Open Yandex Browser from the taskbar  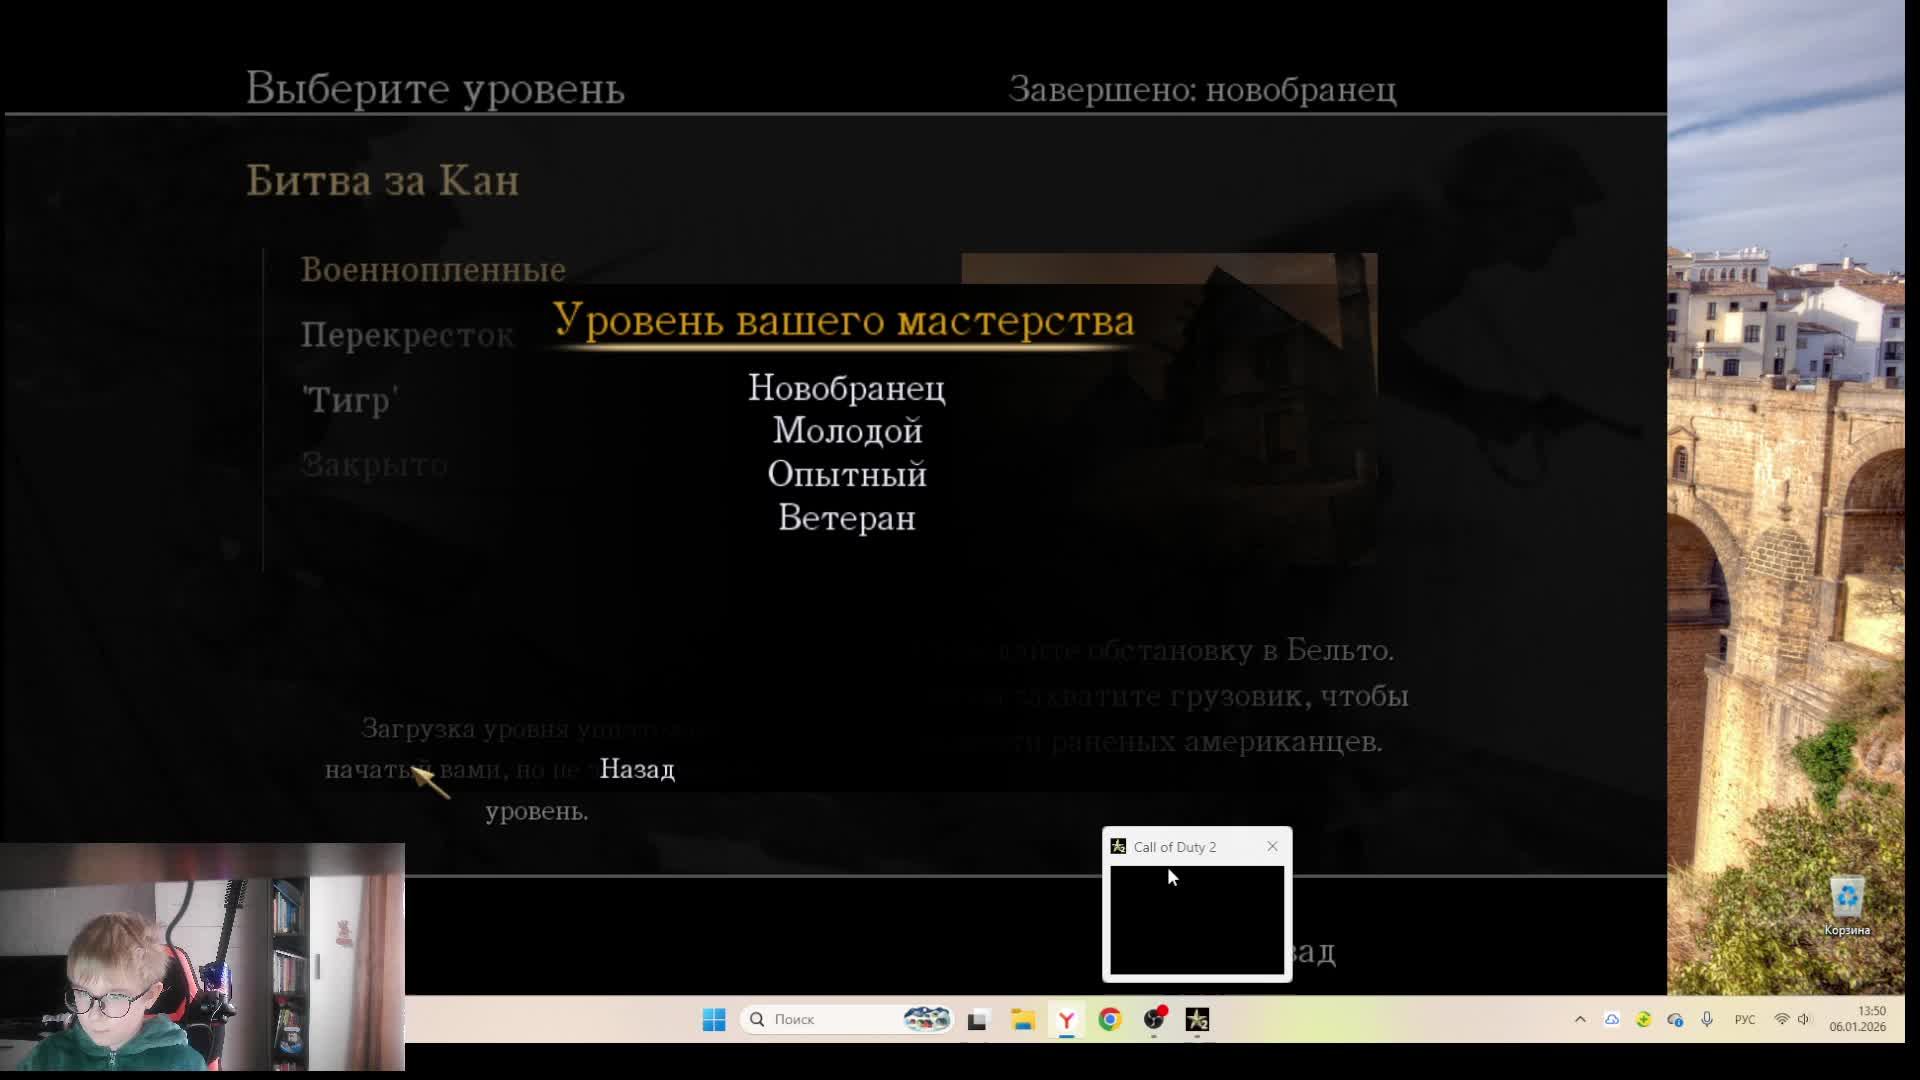point(1066,1020)
